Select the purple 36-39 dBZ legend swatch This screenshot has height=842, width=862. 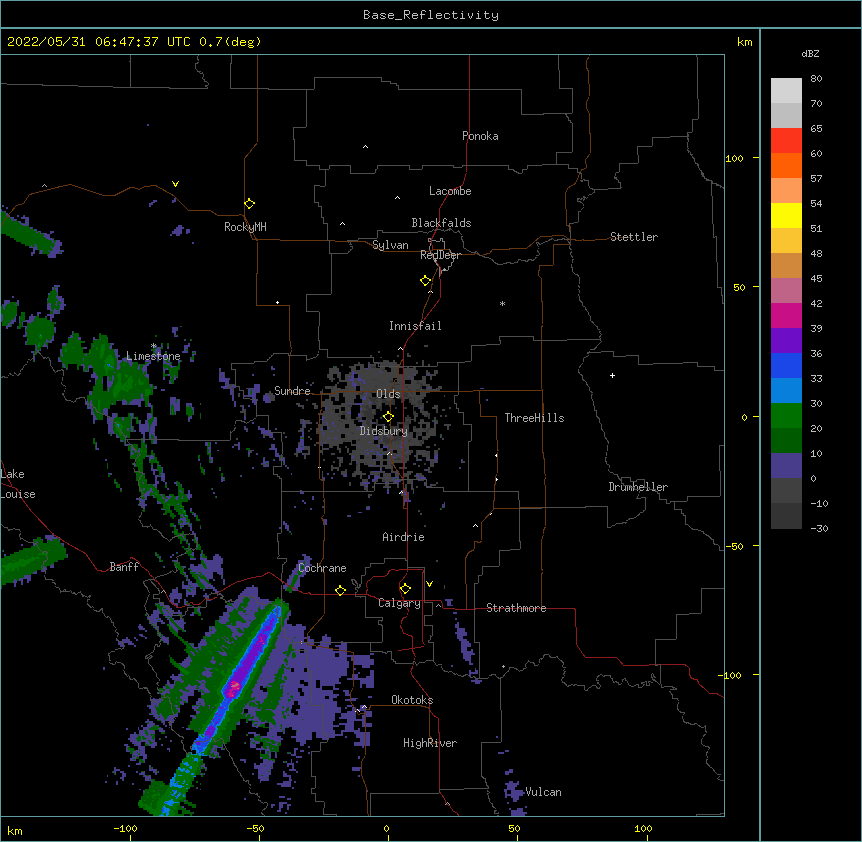click(786, 341)
